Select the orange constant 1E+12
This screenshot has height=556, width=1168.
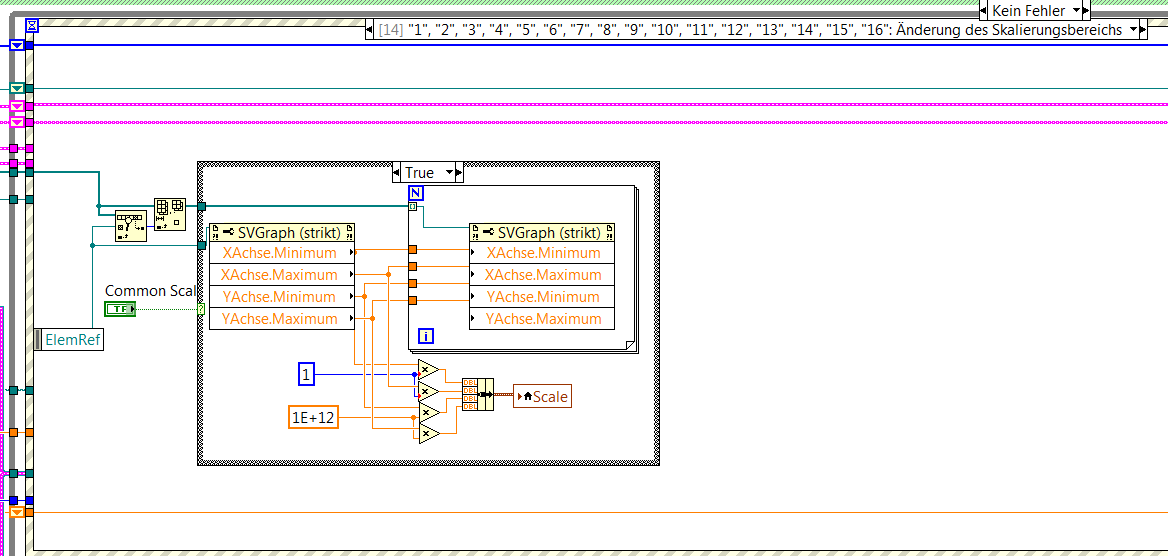tap(314, 418)
